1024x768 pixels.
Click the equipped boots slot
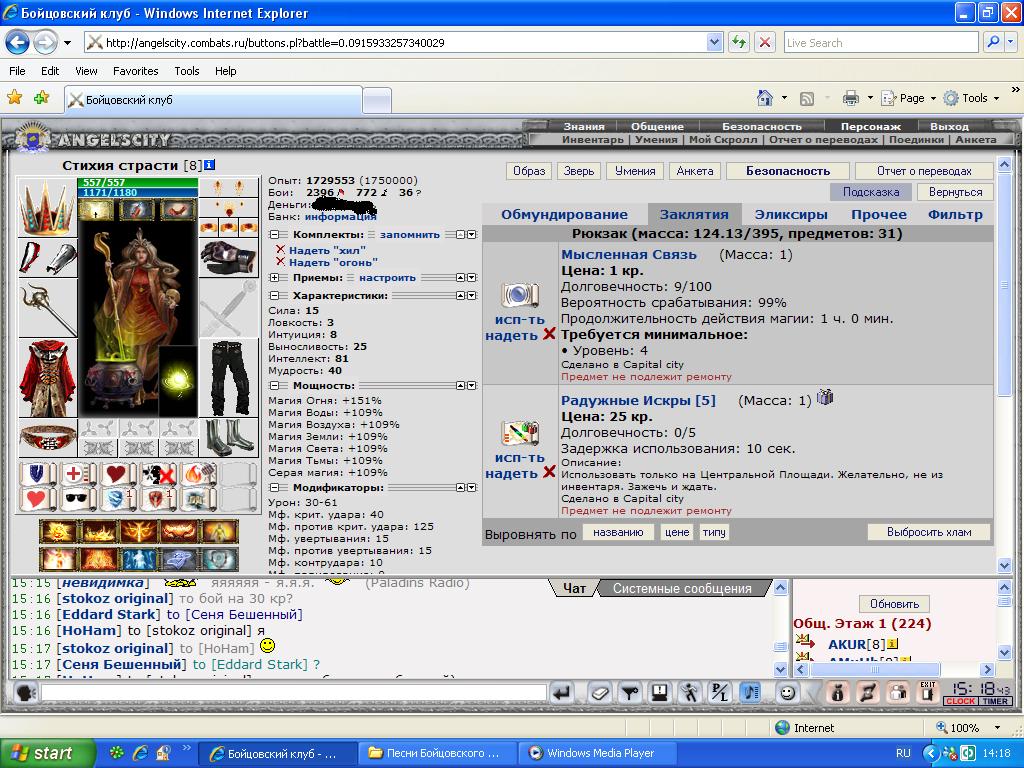tap(229, 438)
